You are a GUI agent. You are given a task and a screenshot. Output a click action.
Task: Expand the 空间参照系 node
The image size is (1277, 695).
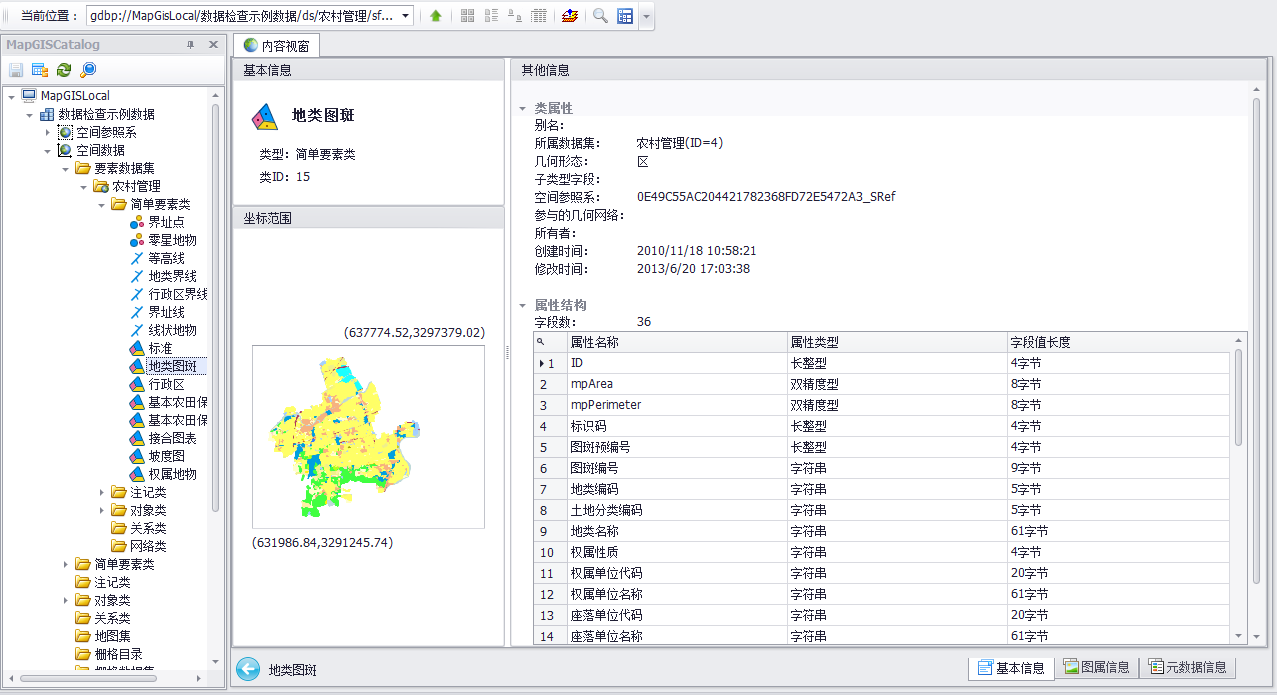coord(47,132)
